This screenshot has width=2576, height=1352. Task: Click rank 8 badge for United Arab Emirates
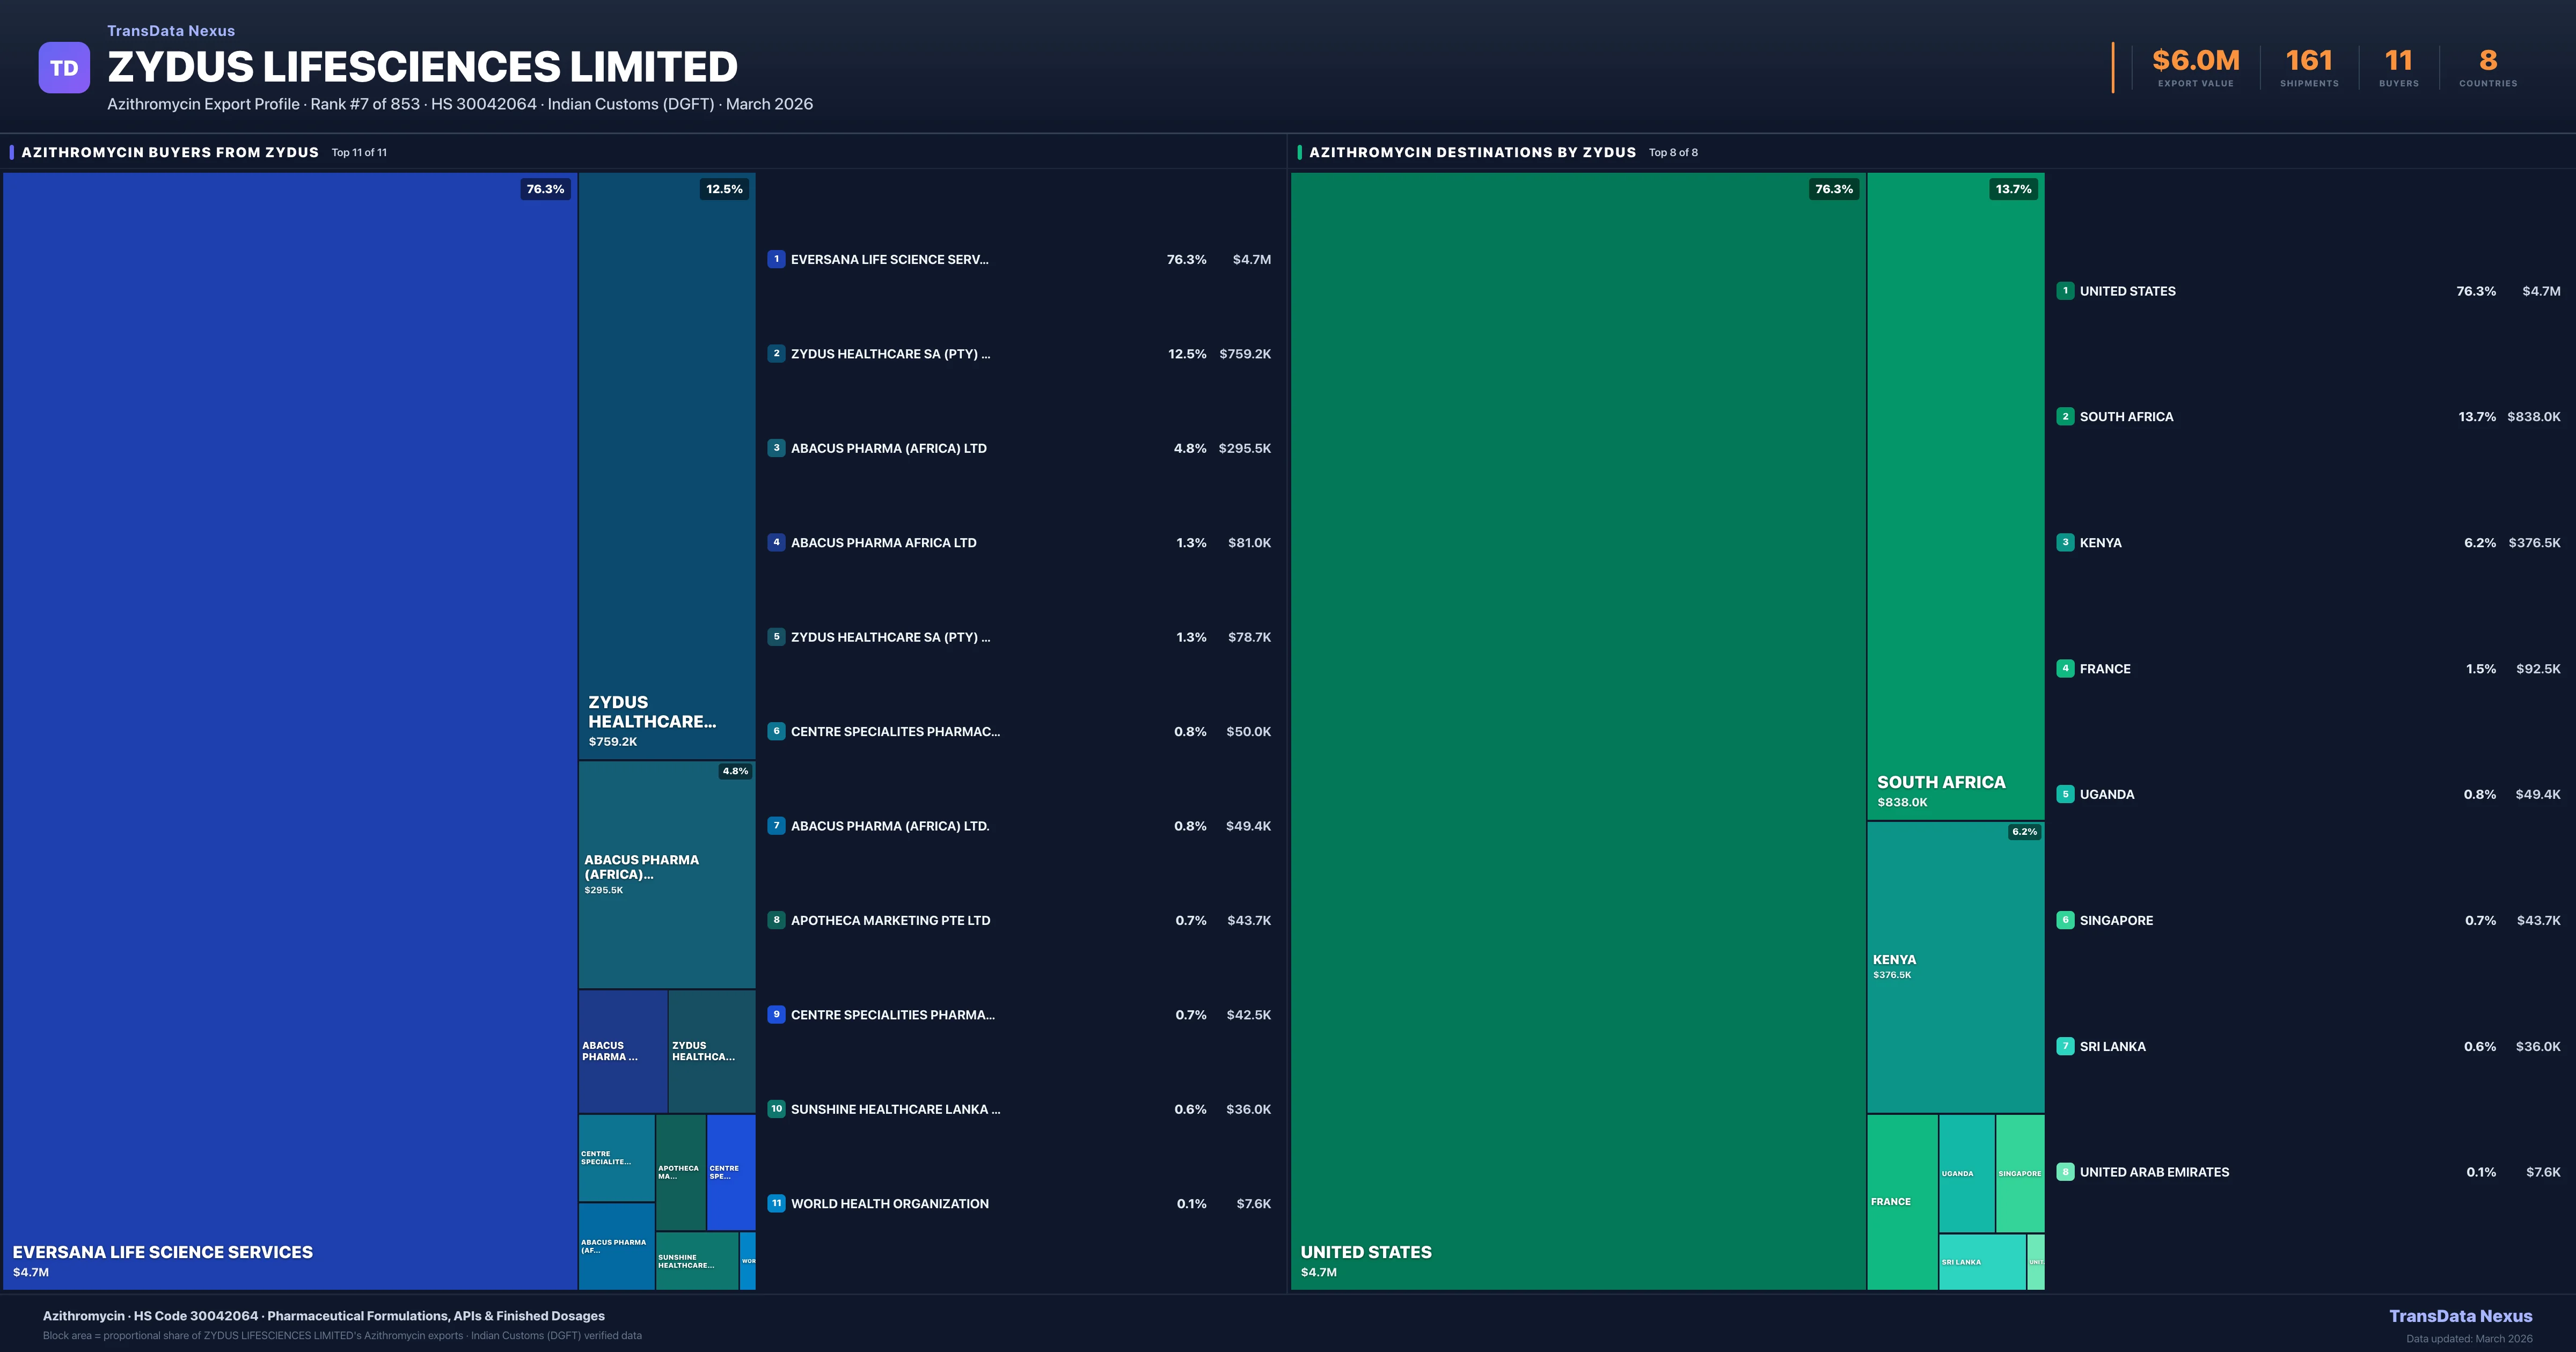(x=2065, y=1172)
